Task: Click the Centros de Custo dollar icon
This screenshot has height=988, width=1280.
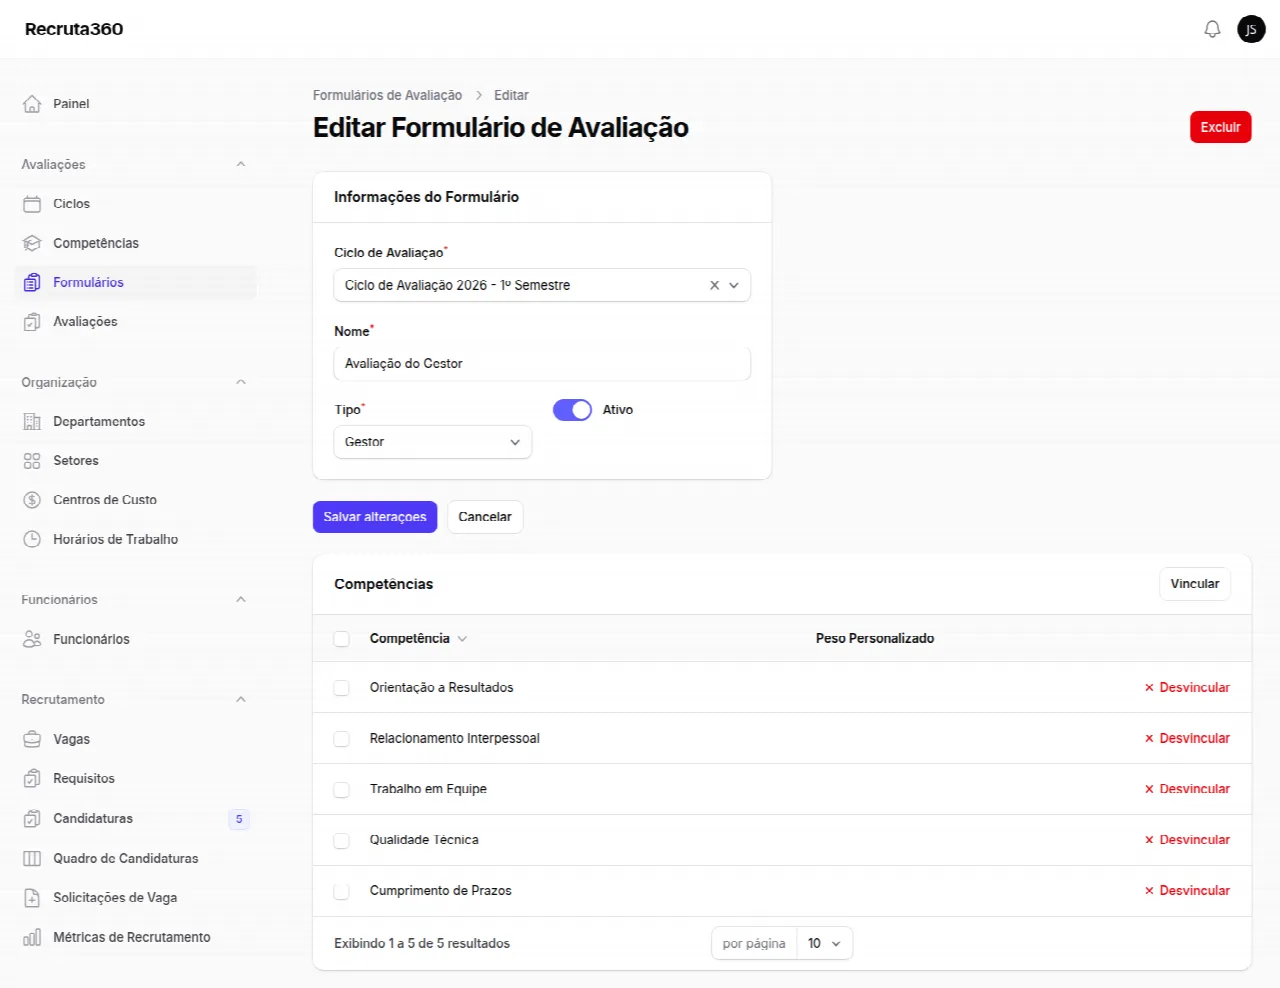Action: click(32, 500)
